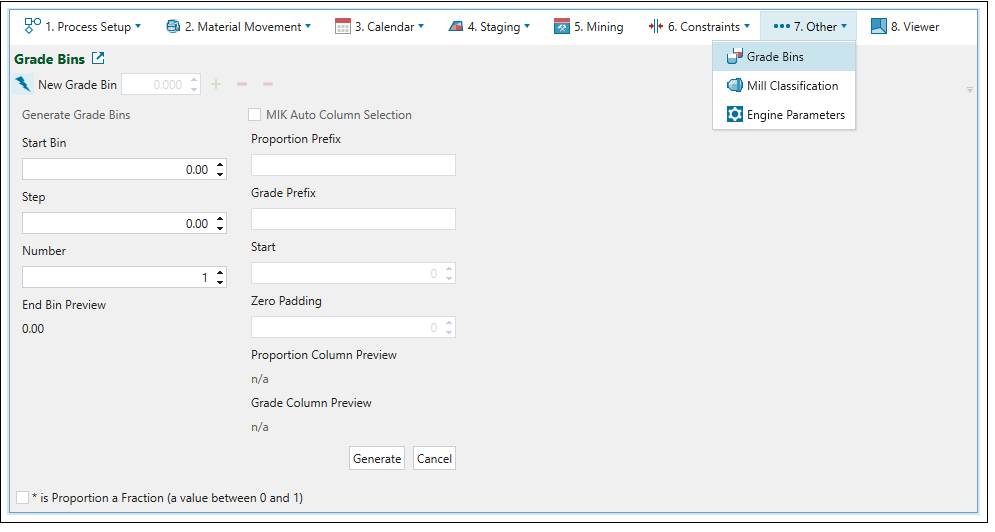
Task: Open the Calendar tab
Action: coord(379,27)
